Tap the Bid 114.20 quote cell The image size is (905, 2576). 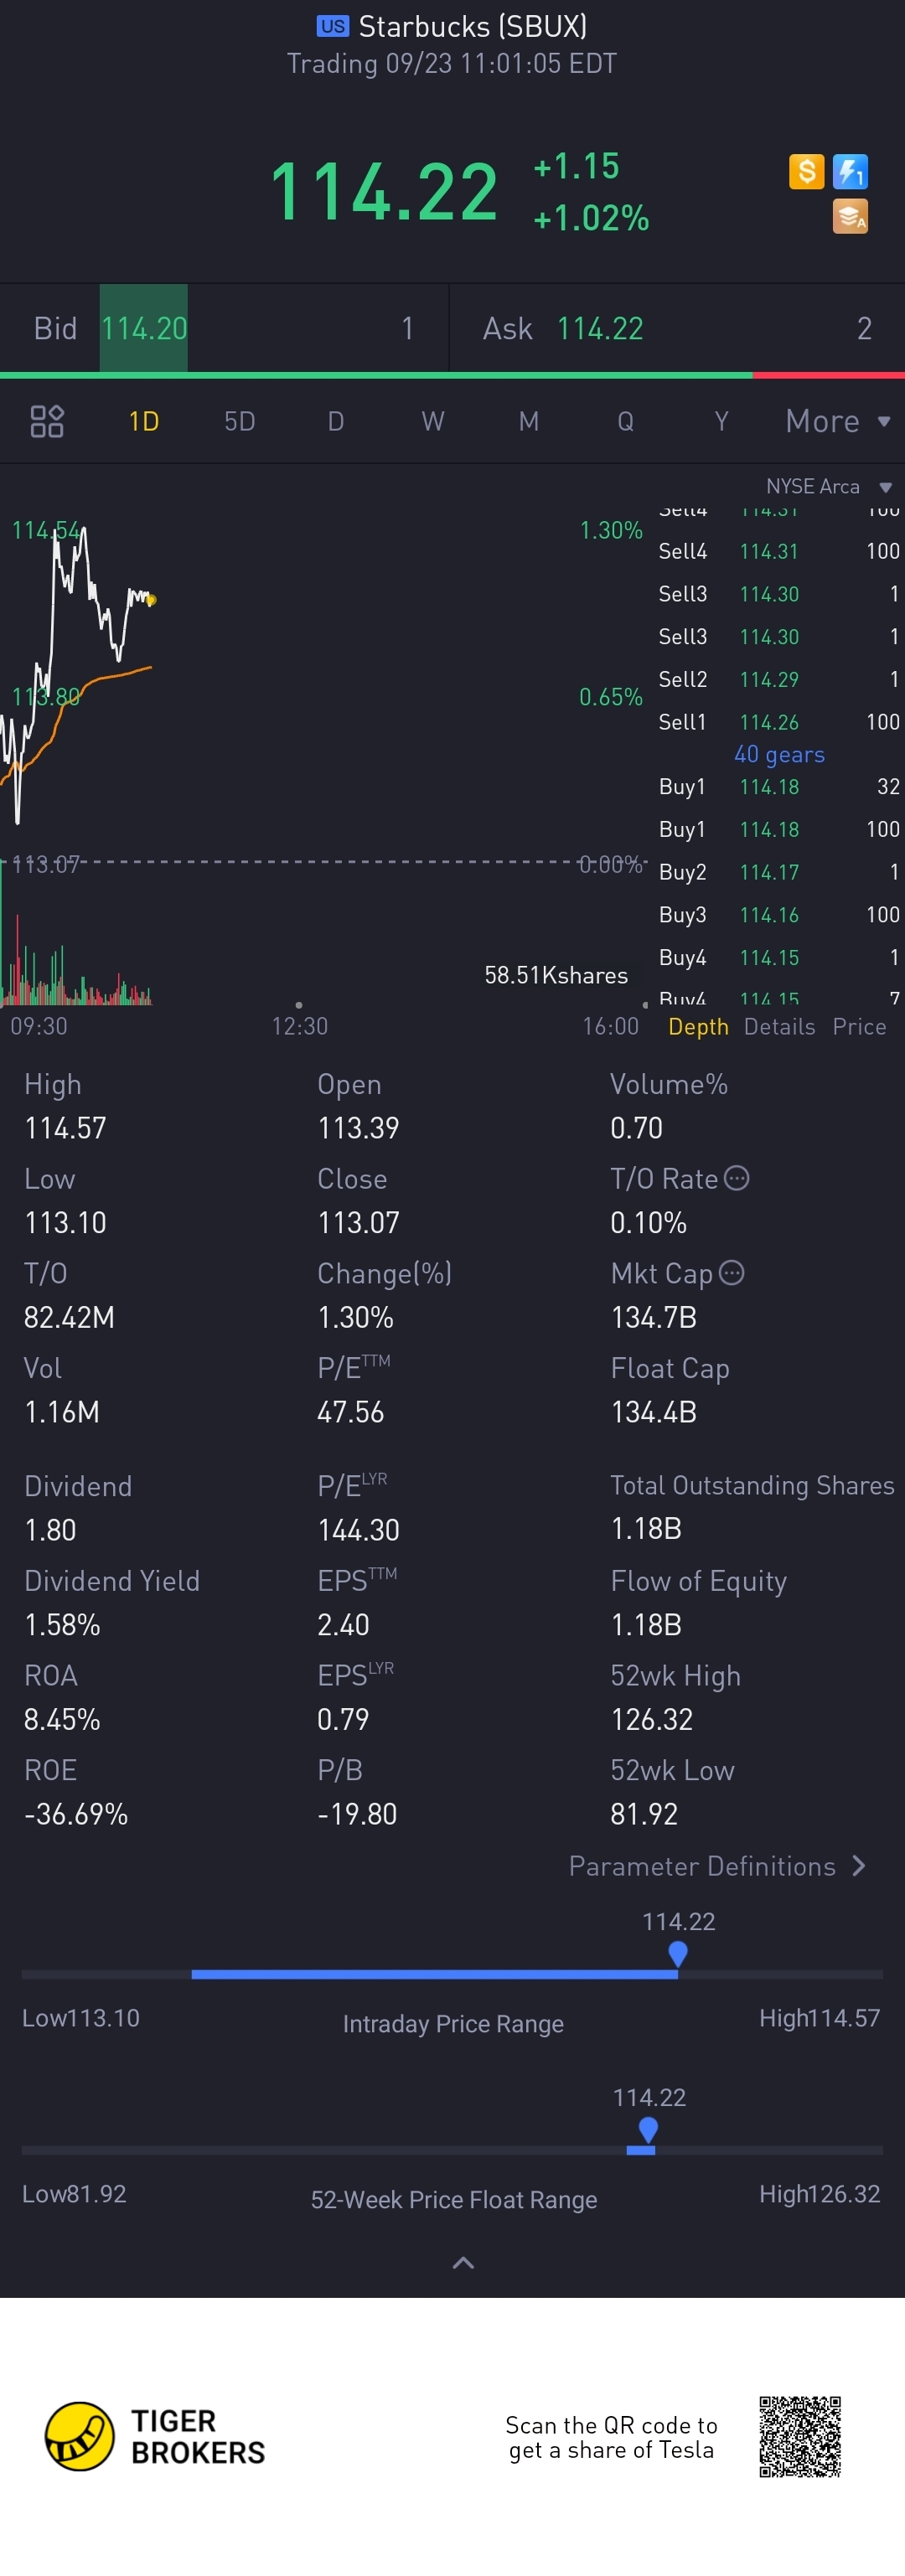coord(224,328)
